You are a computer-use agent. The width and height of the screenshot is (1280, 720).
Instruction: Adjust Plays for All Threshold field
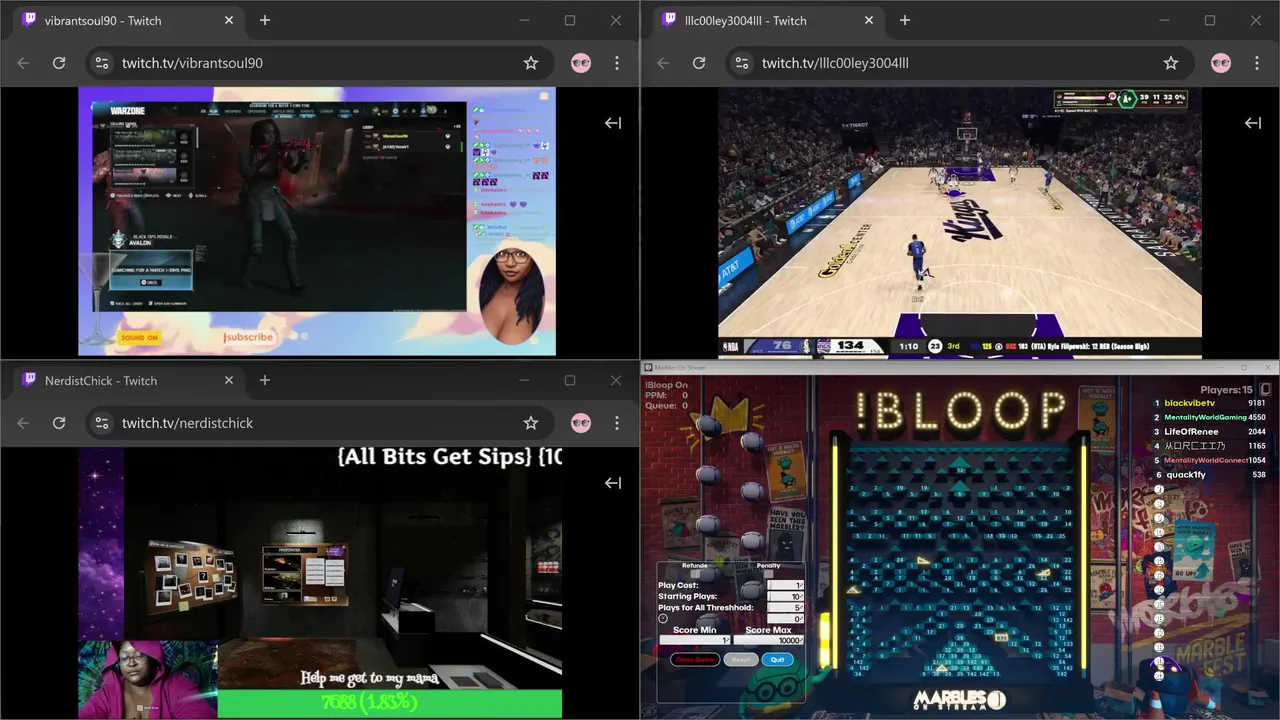(785, 607)
